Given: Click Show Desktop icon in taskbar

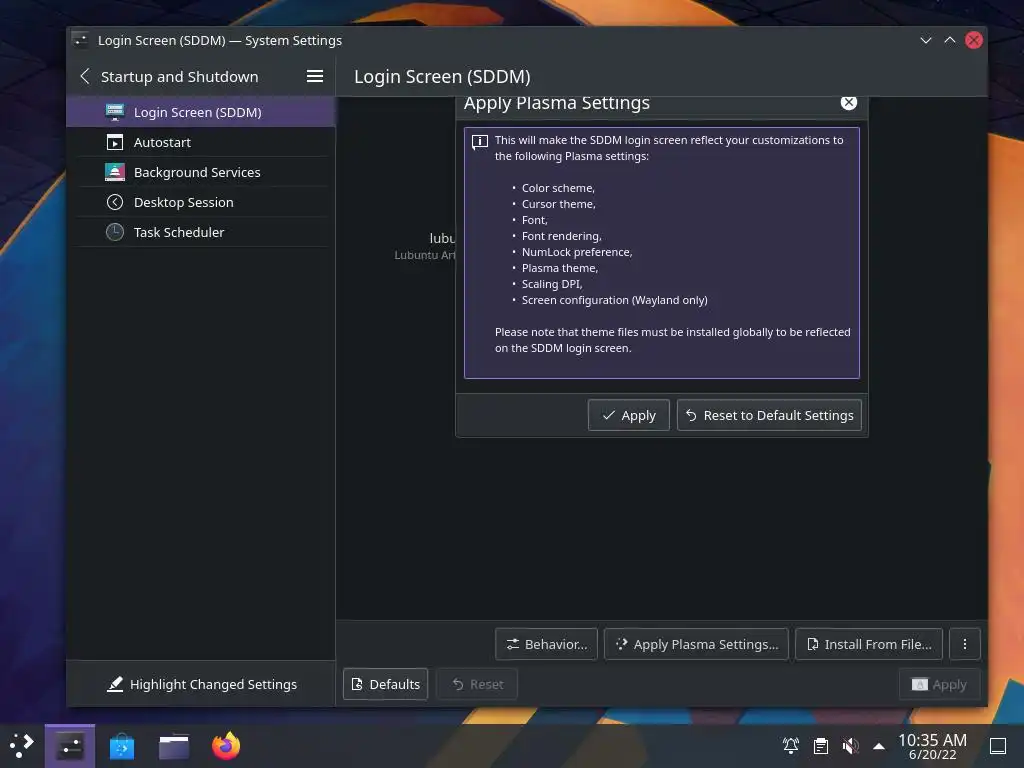Looking at the screenshot, I should pos(998,746).
